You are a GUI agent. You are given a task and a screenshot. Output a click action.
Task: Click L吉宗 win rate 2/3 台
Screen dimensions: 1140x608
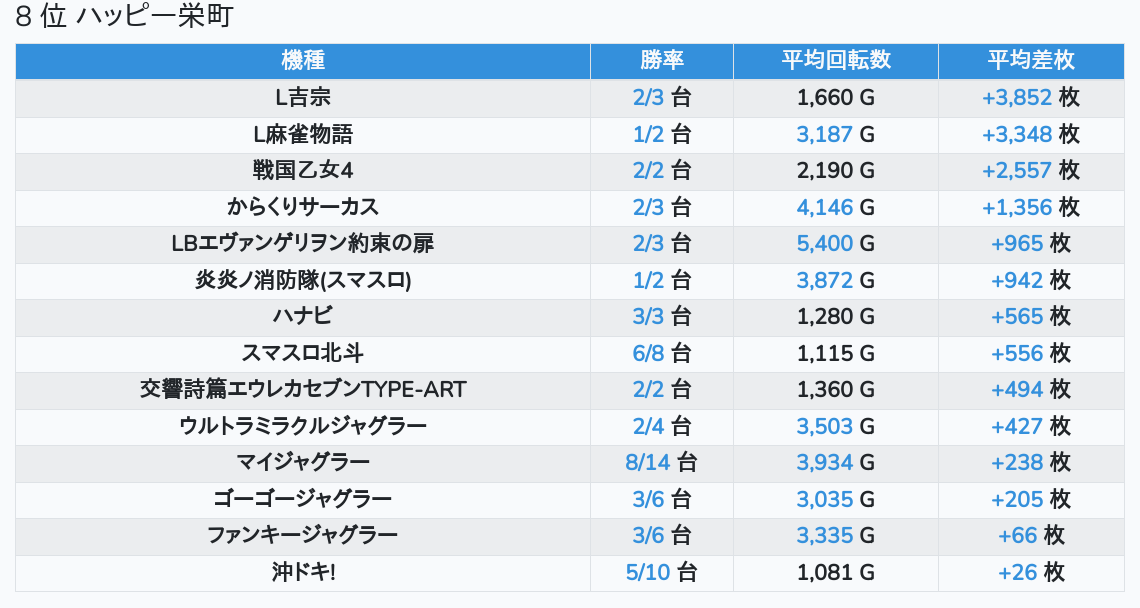[x=662, y=97]
